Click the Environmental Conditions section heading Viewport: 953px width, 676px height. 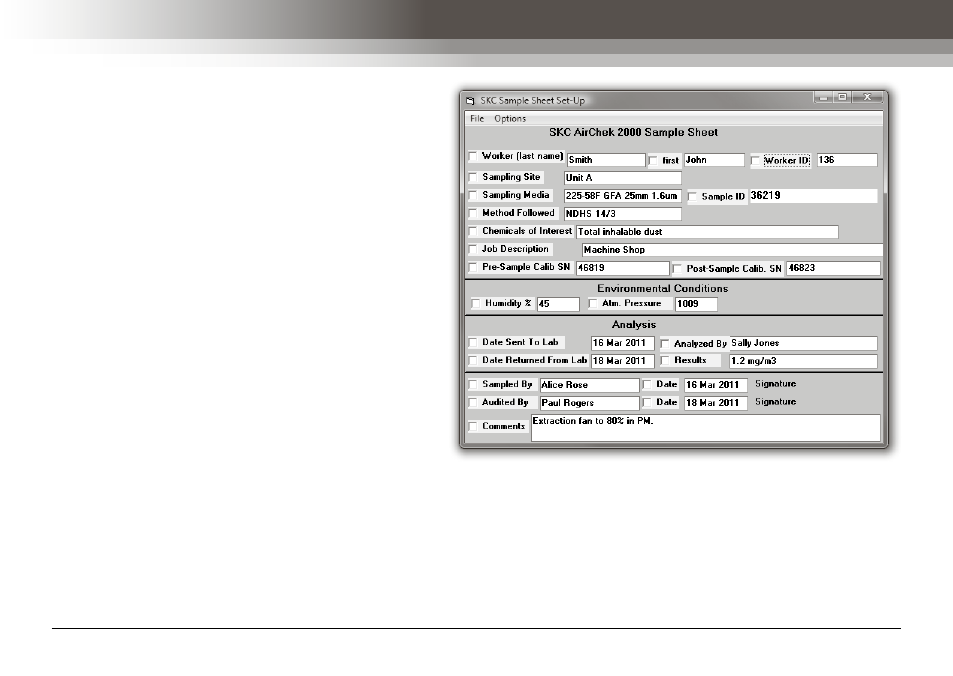[x=662, y=289]
